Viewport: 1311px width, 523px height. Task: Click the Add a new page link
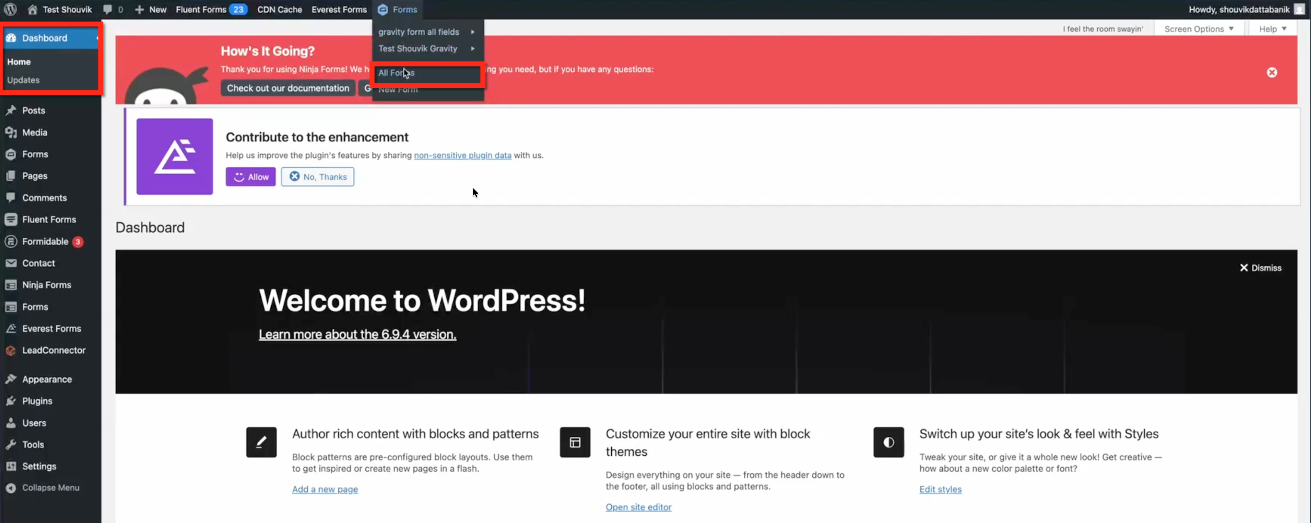(325, 489)
